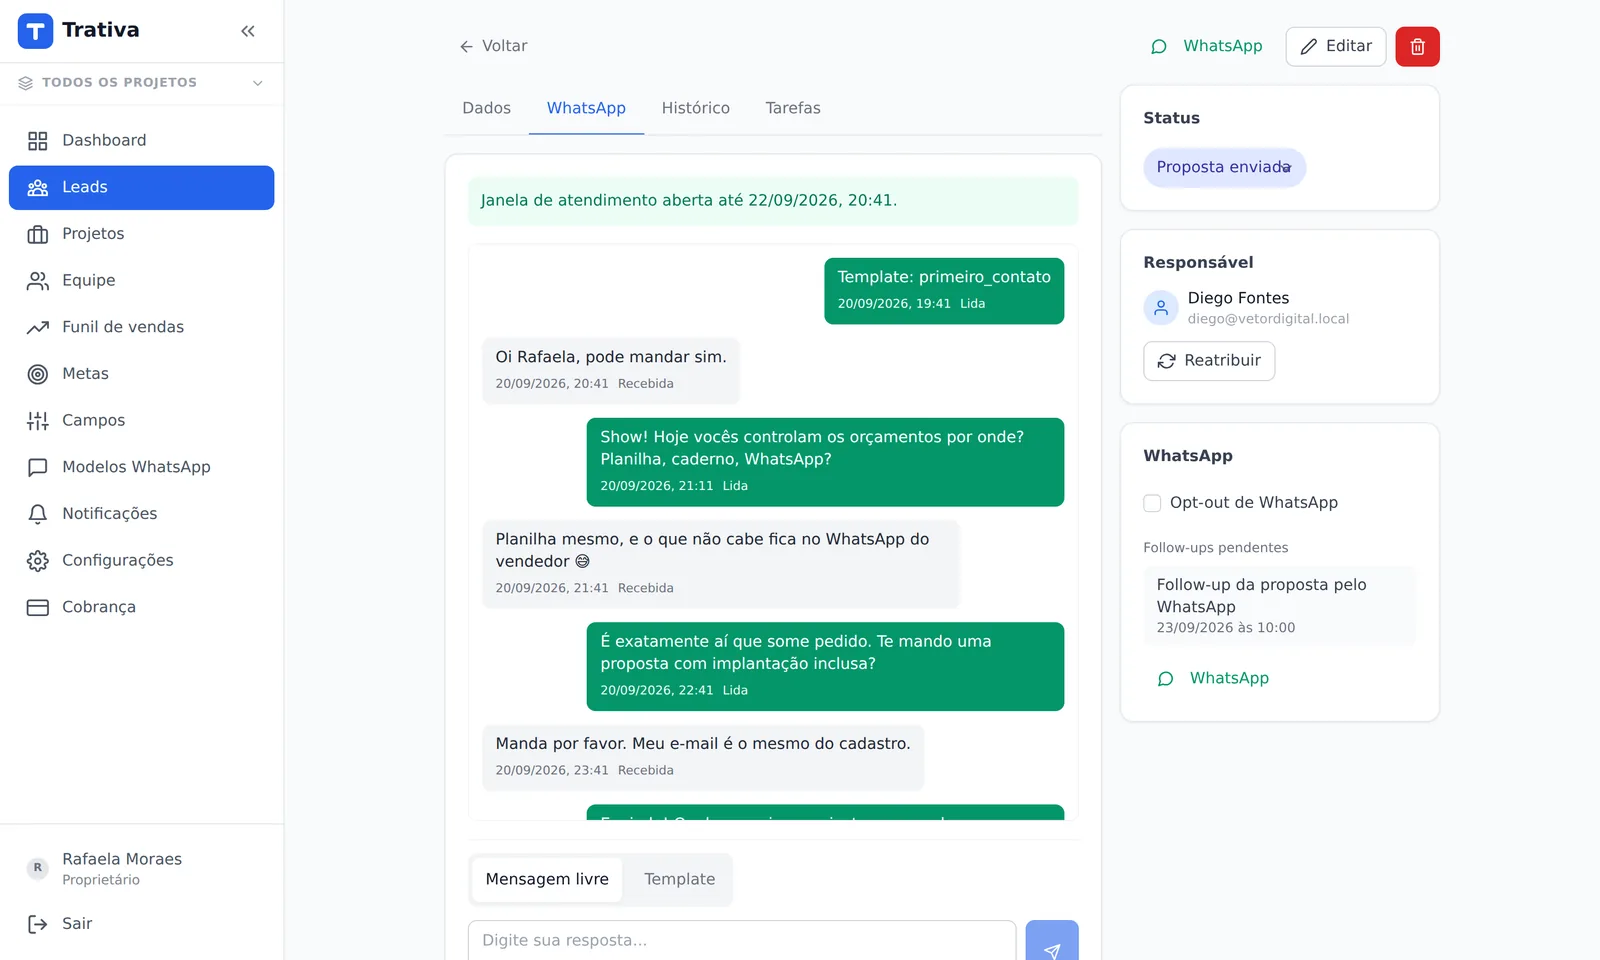1600x960 pixels.
Task: Switch to the Template message mode
Action: click(680, 879)
